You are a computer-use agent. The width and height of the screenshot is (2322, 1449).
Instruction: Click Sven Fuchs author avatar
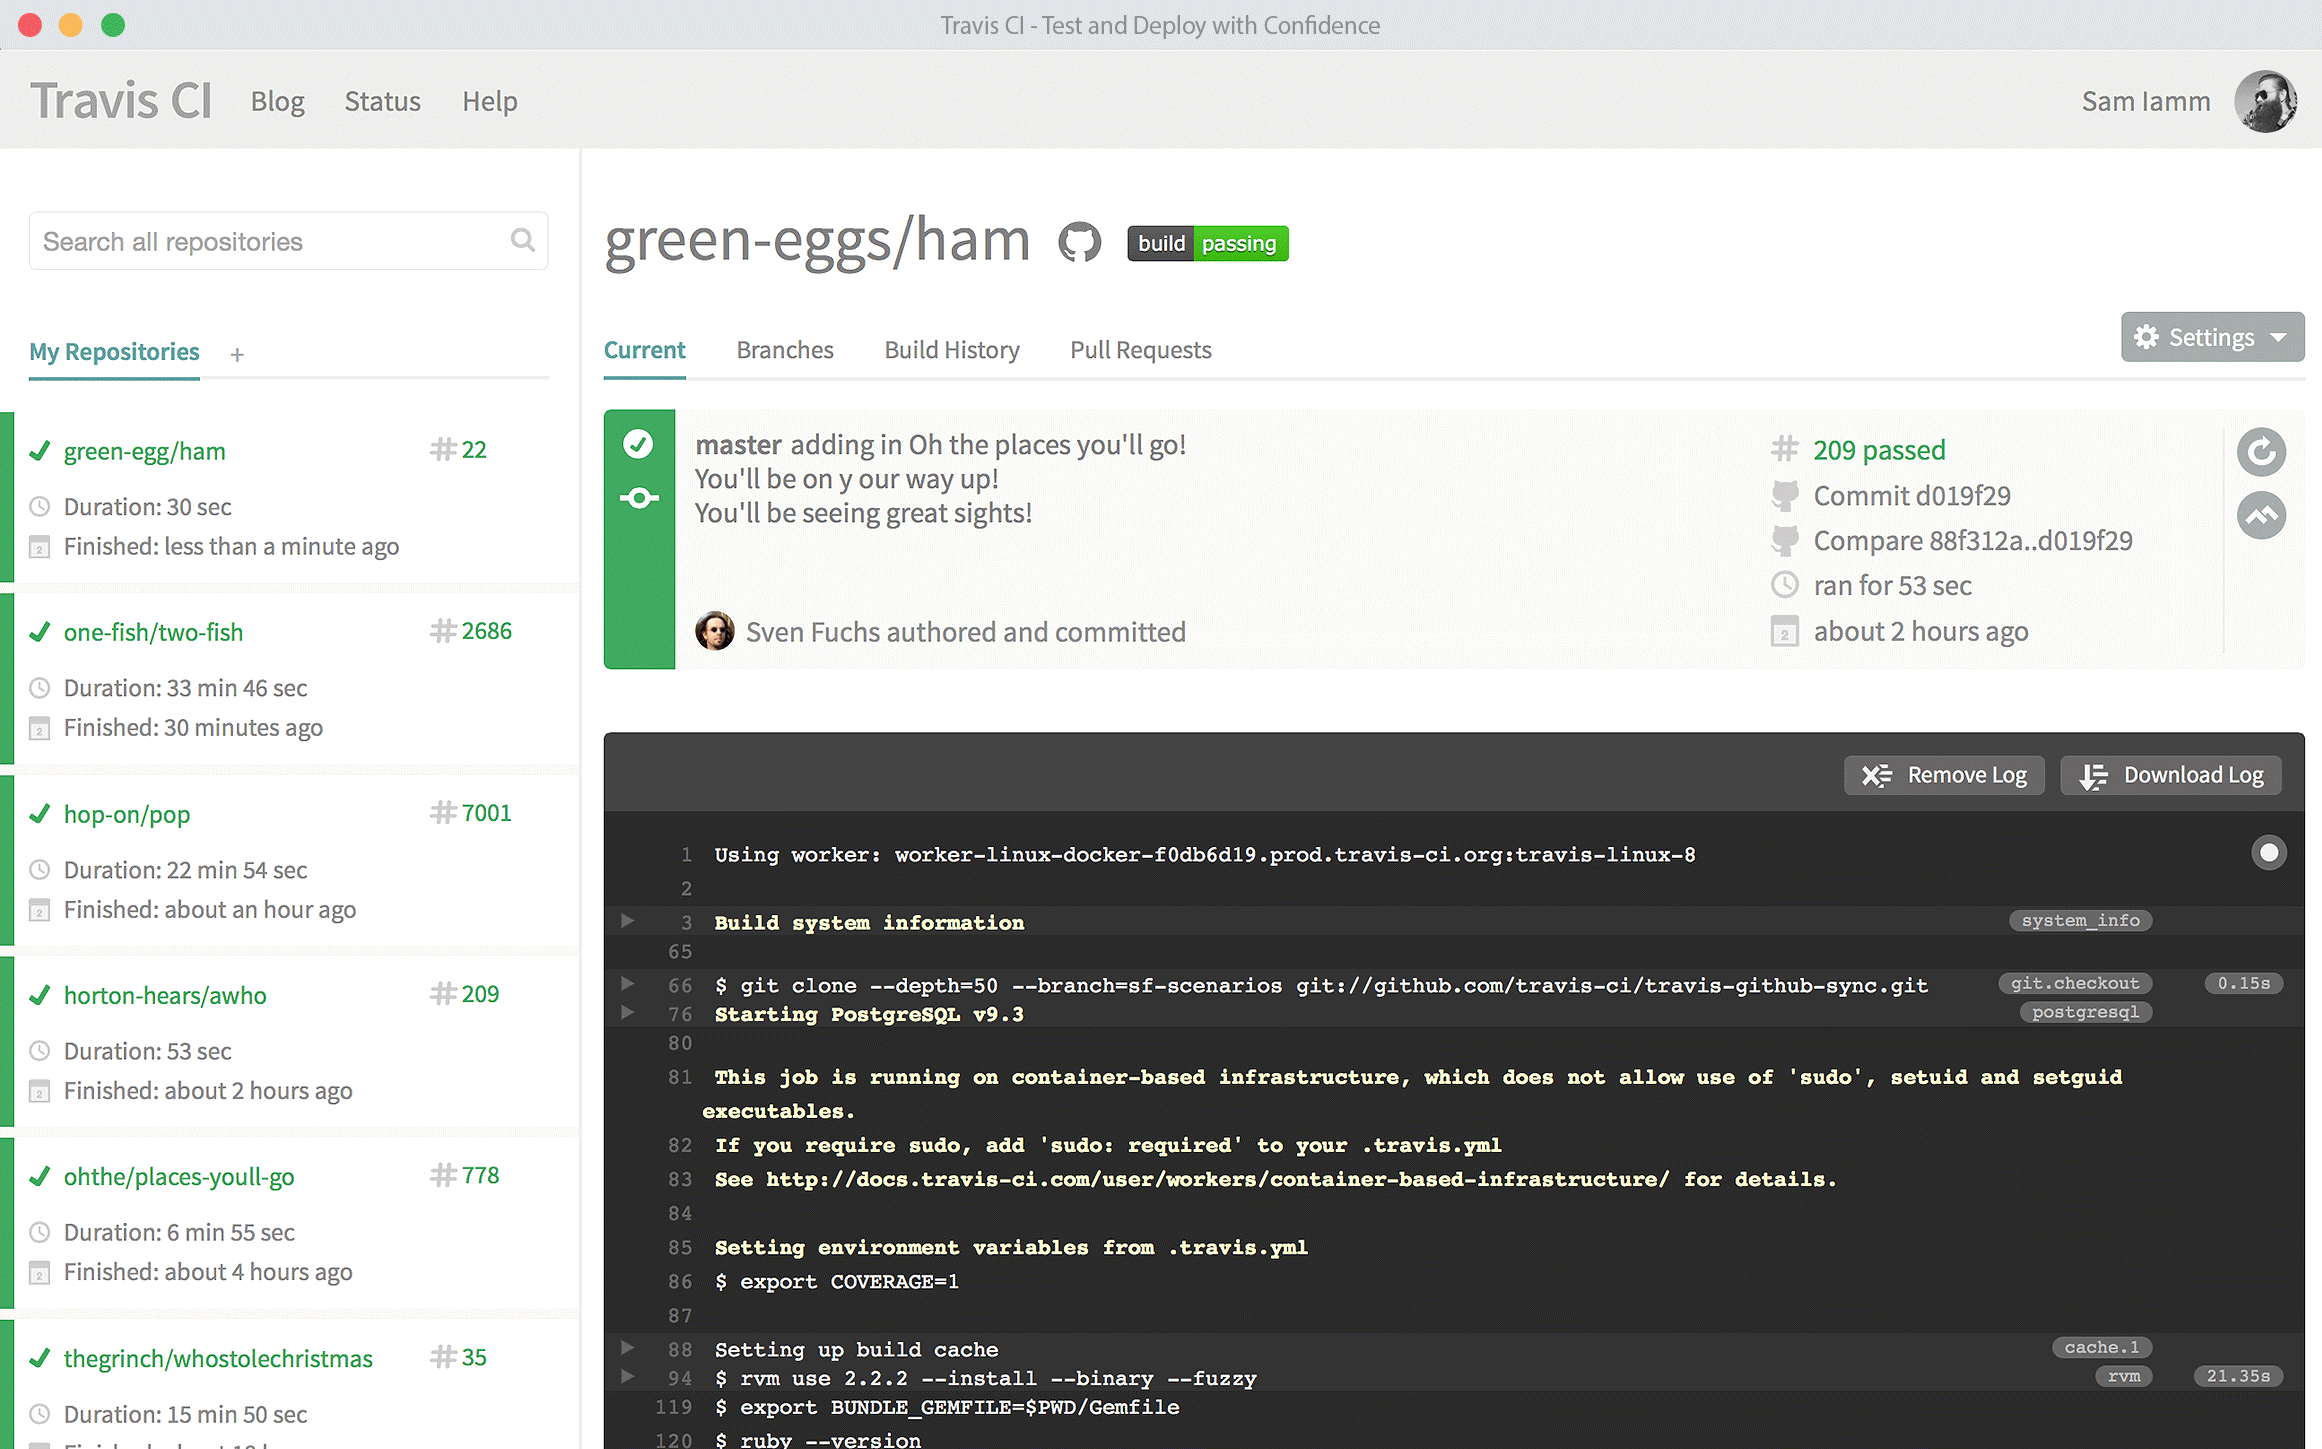pyautogui.click(x=714, y=631)
